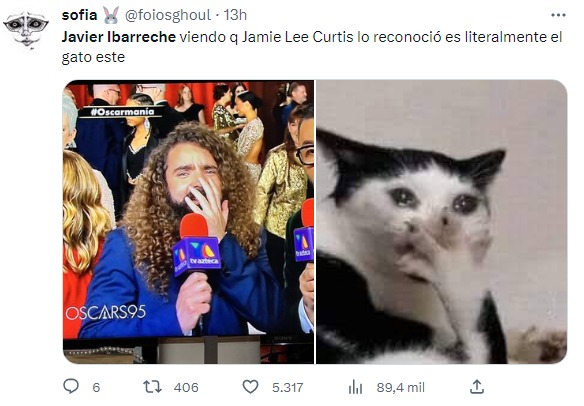Screen dimensions: 584x406
Task: Open the crying cat meme image
Action: coord(442,222)
